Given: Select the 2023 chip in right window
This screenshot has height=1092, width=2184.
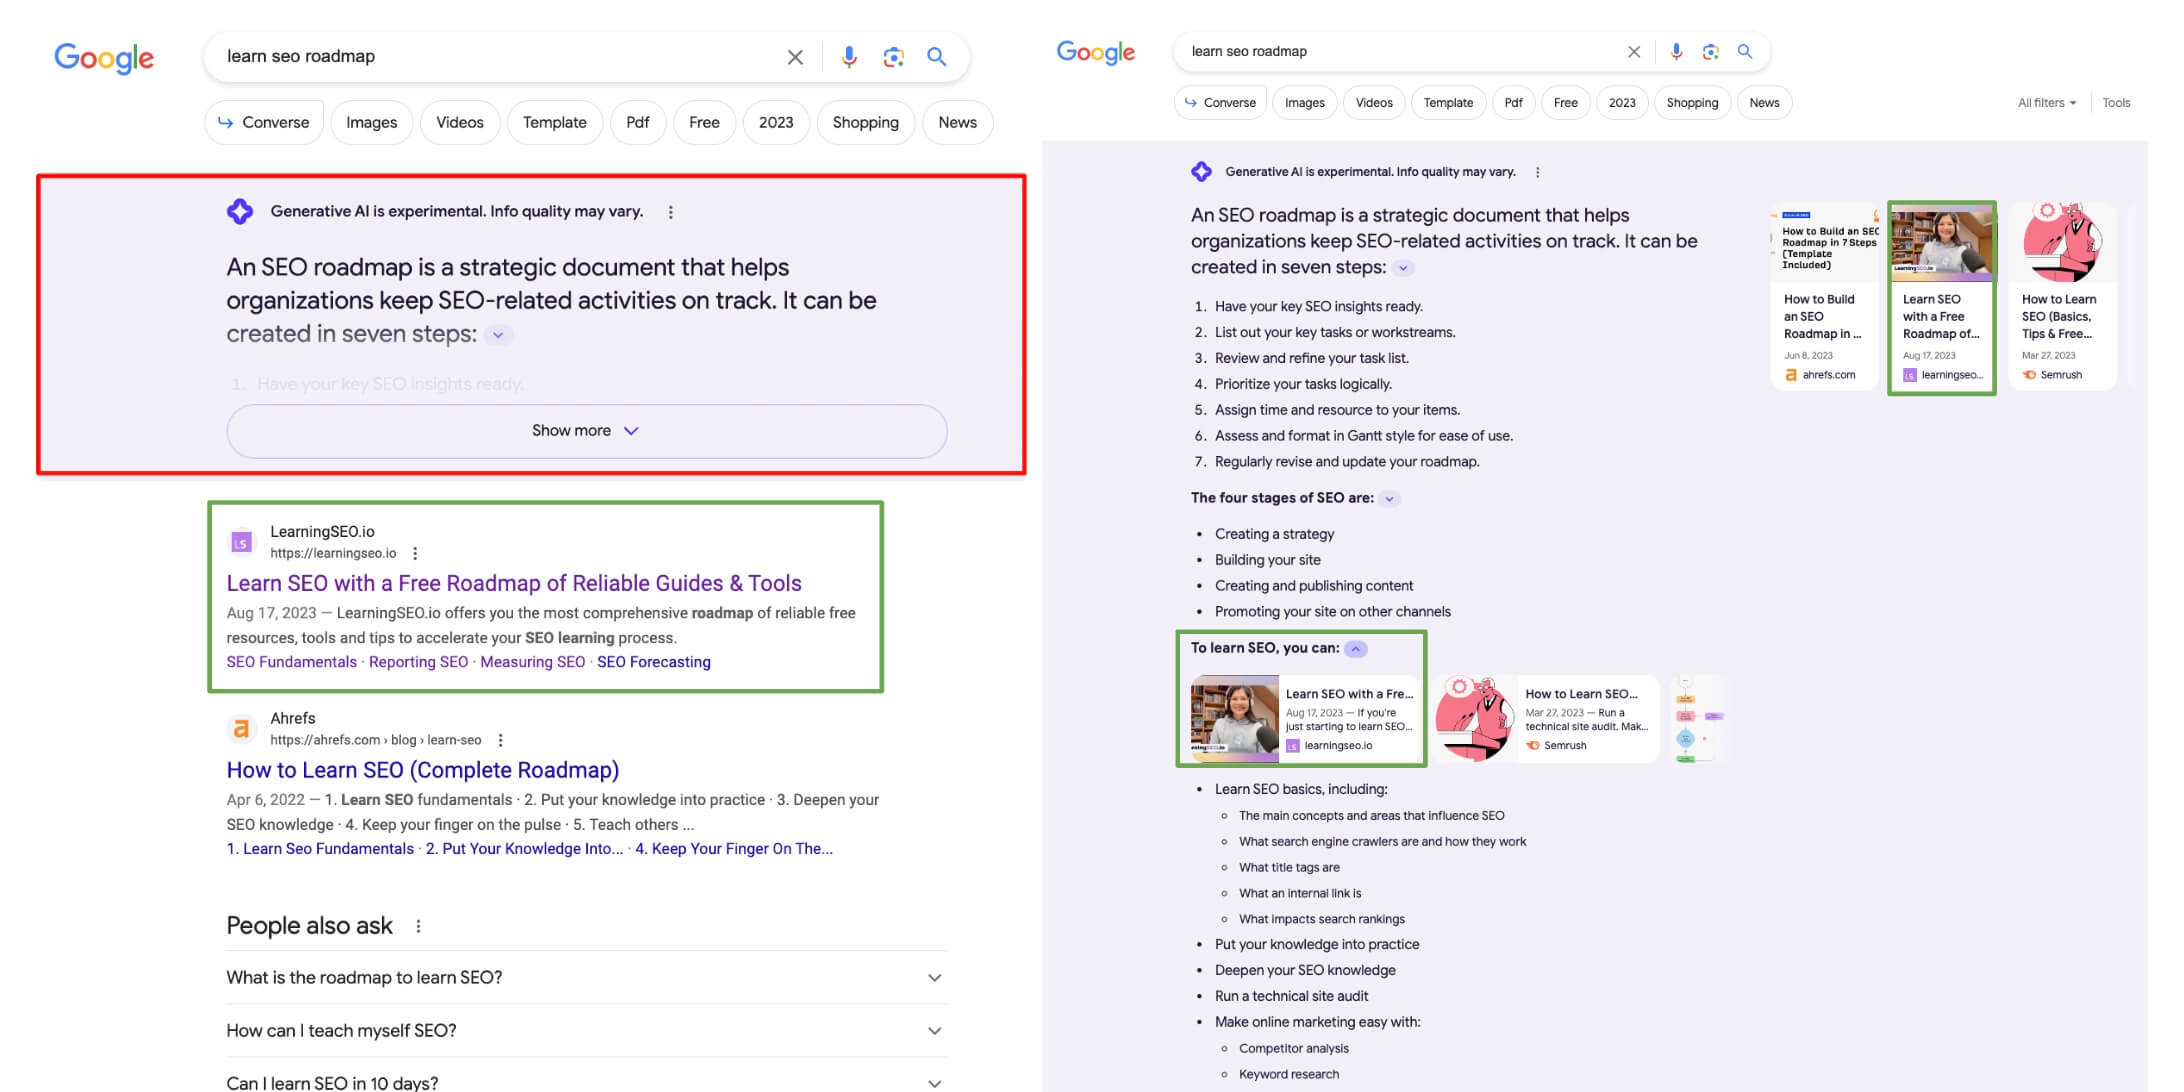Looking at the screenshot, I should pyautogui.click(x=1622, y=103).
